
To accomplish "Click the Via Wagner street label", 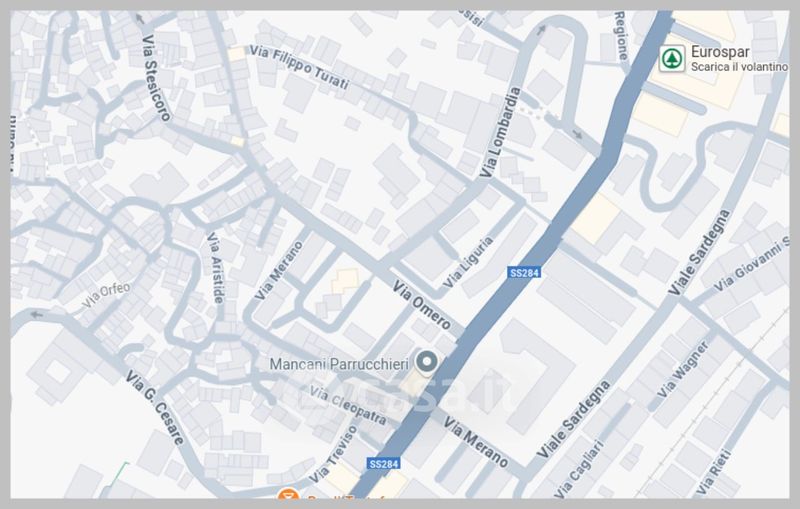I will coord(683,369).
